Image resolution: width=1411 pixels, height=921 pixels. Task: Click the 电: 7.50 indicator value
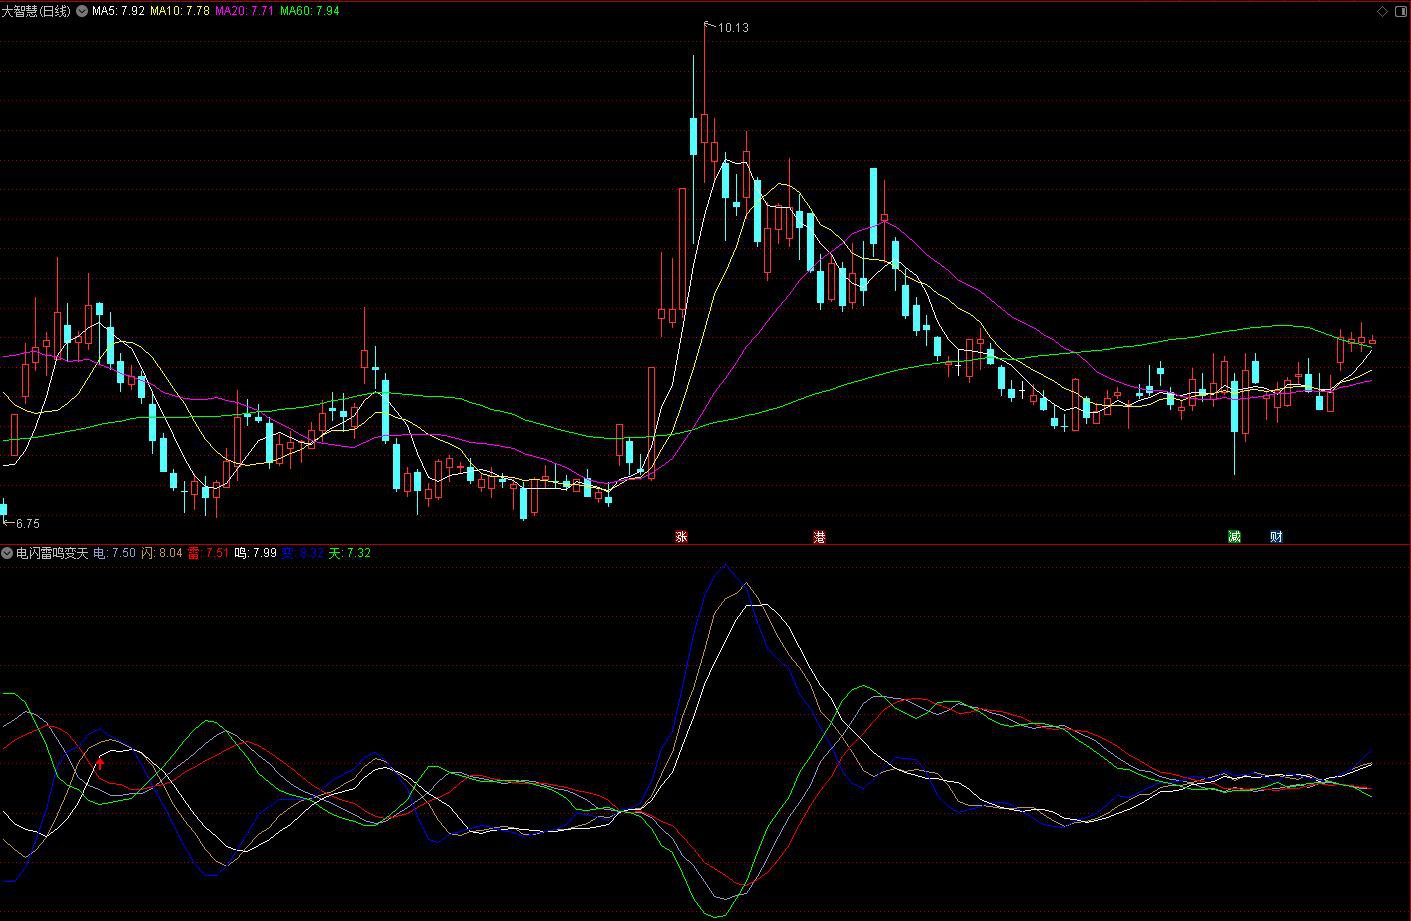[x=114, y=553]
